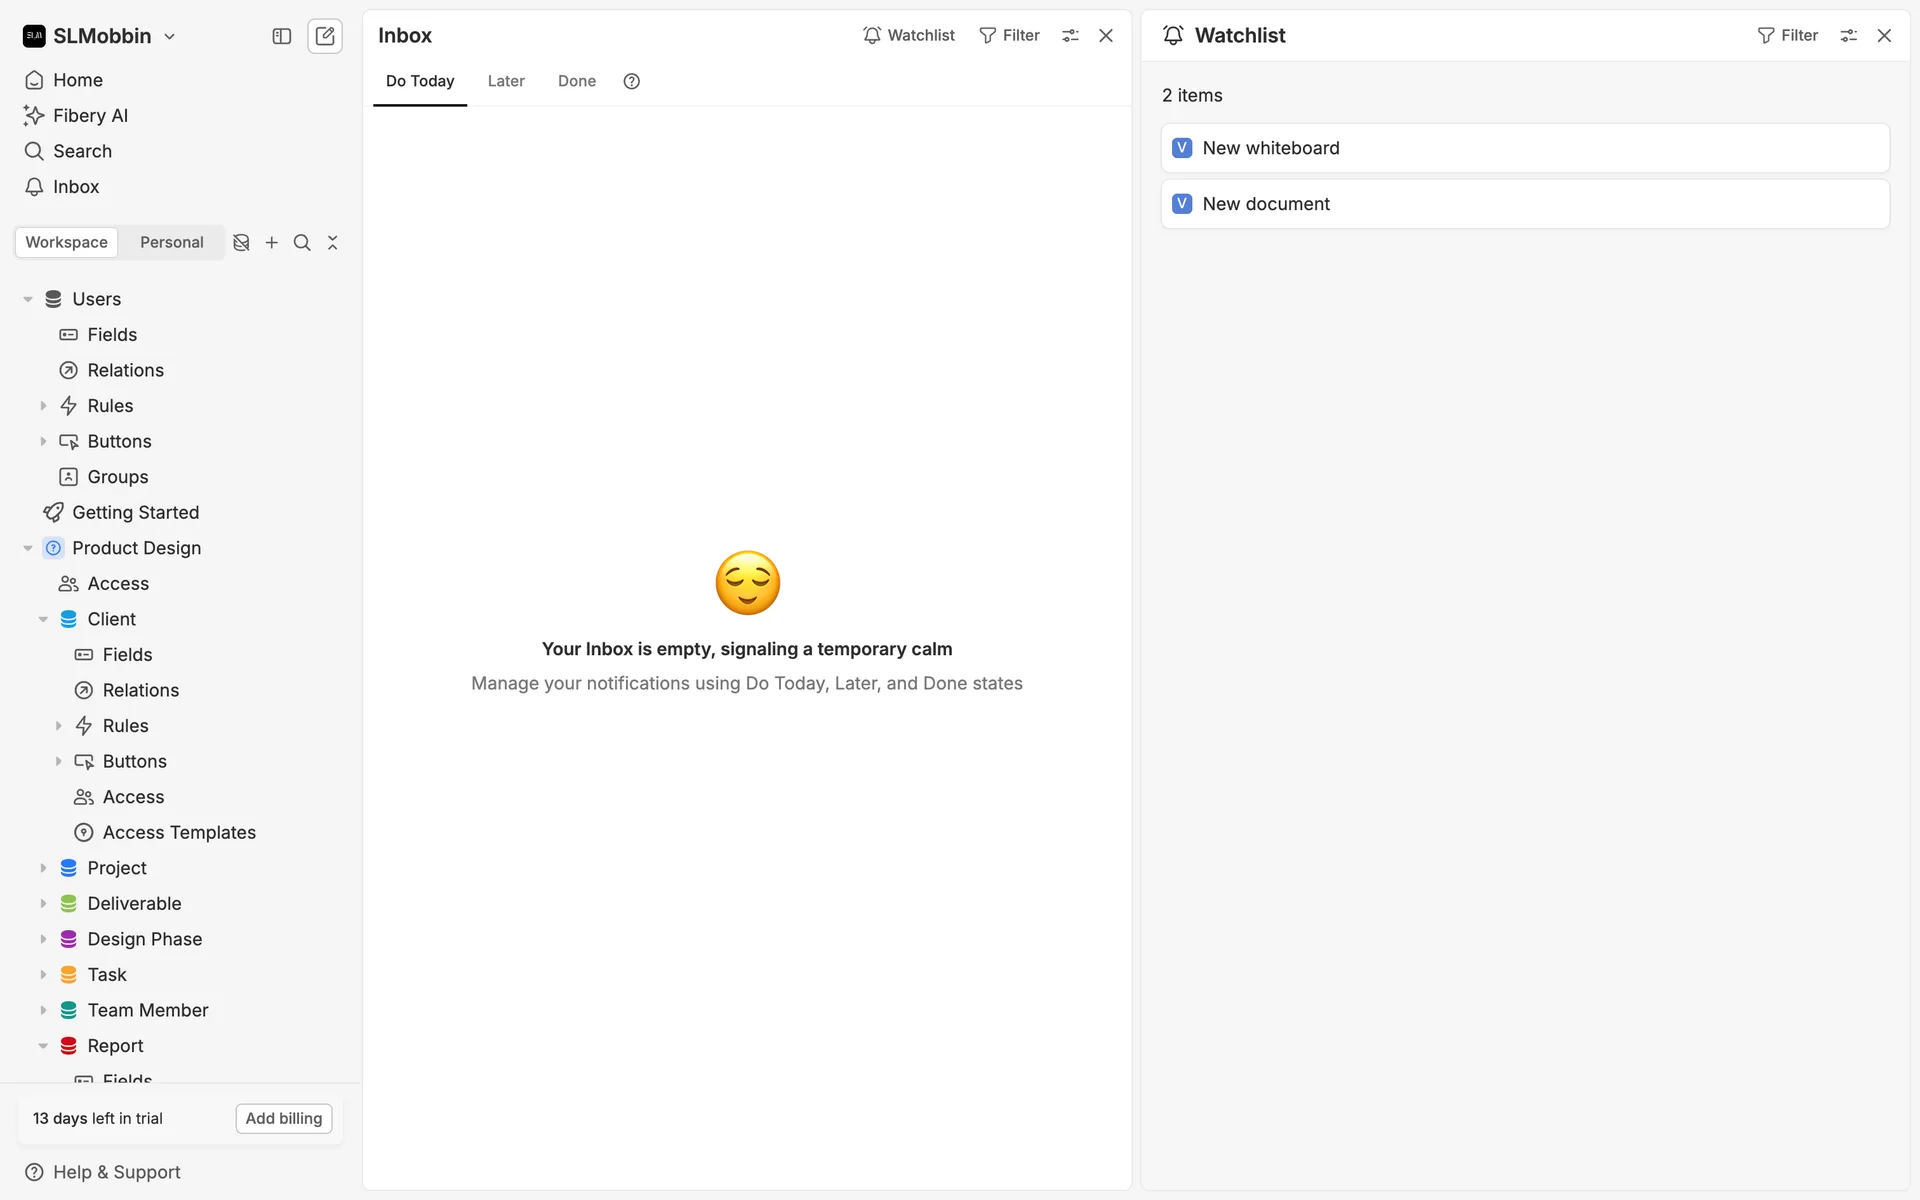1920x1200 pixels.
Task: Collapse the Users space tree
Action: click(x=28, y=299)
